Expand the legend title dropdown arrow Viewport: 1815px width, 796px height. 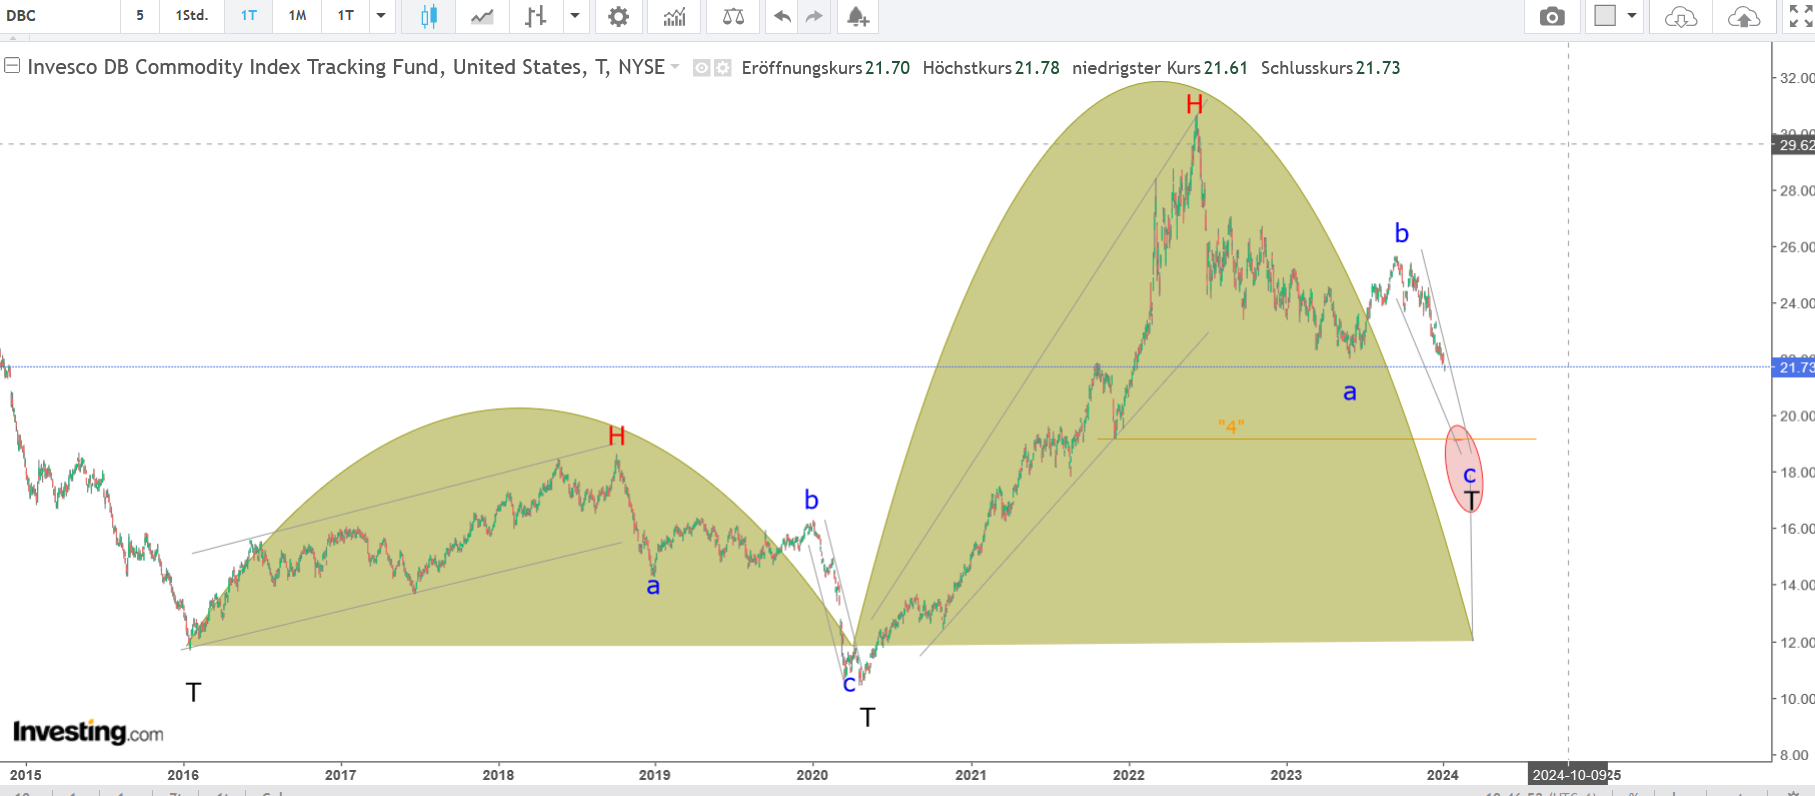675,67
